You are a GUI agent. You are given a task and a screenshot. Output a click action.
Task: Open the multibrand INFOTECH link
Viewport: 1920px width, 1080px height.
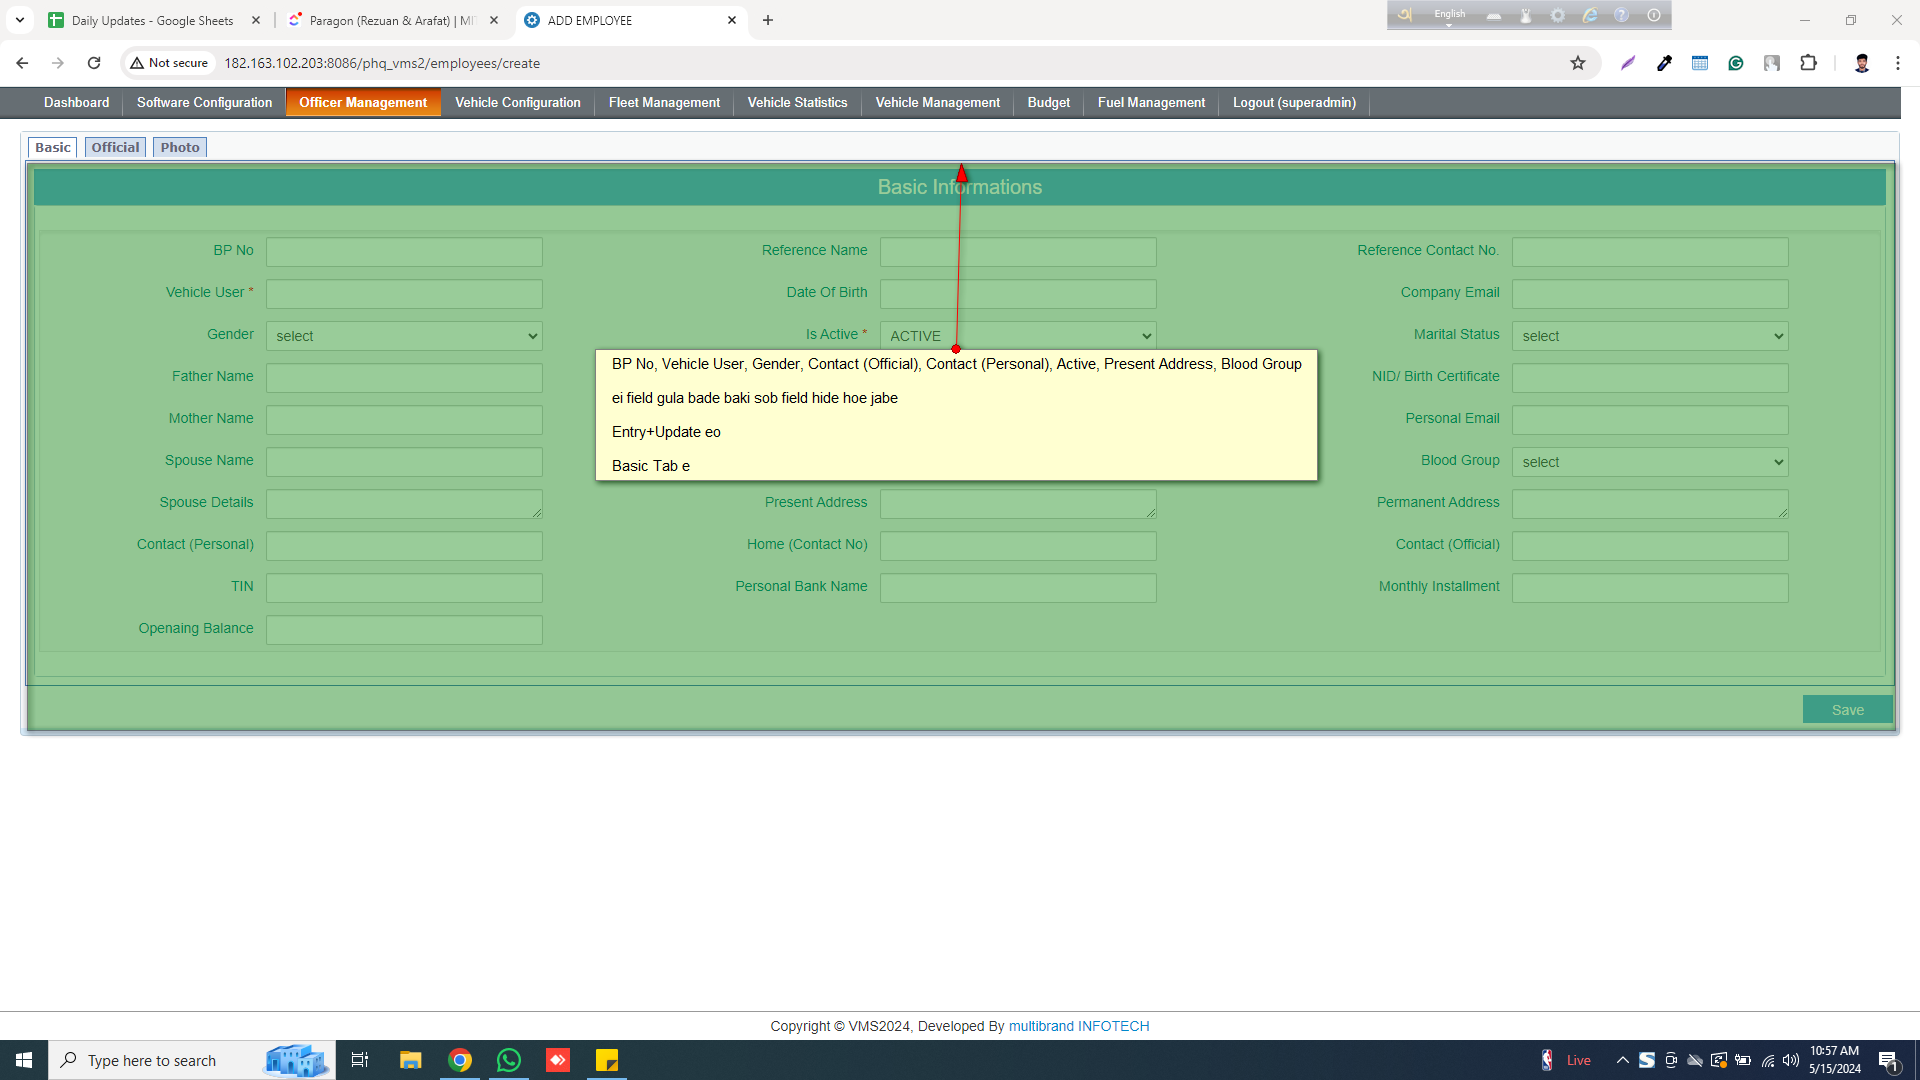coord(1079,1026)
